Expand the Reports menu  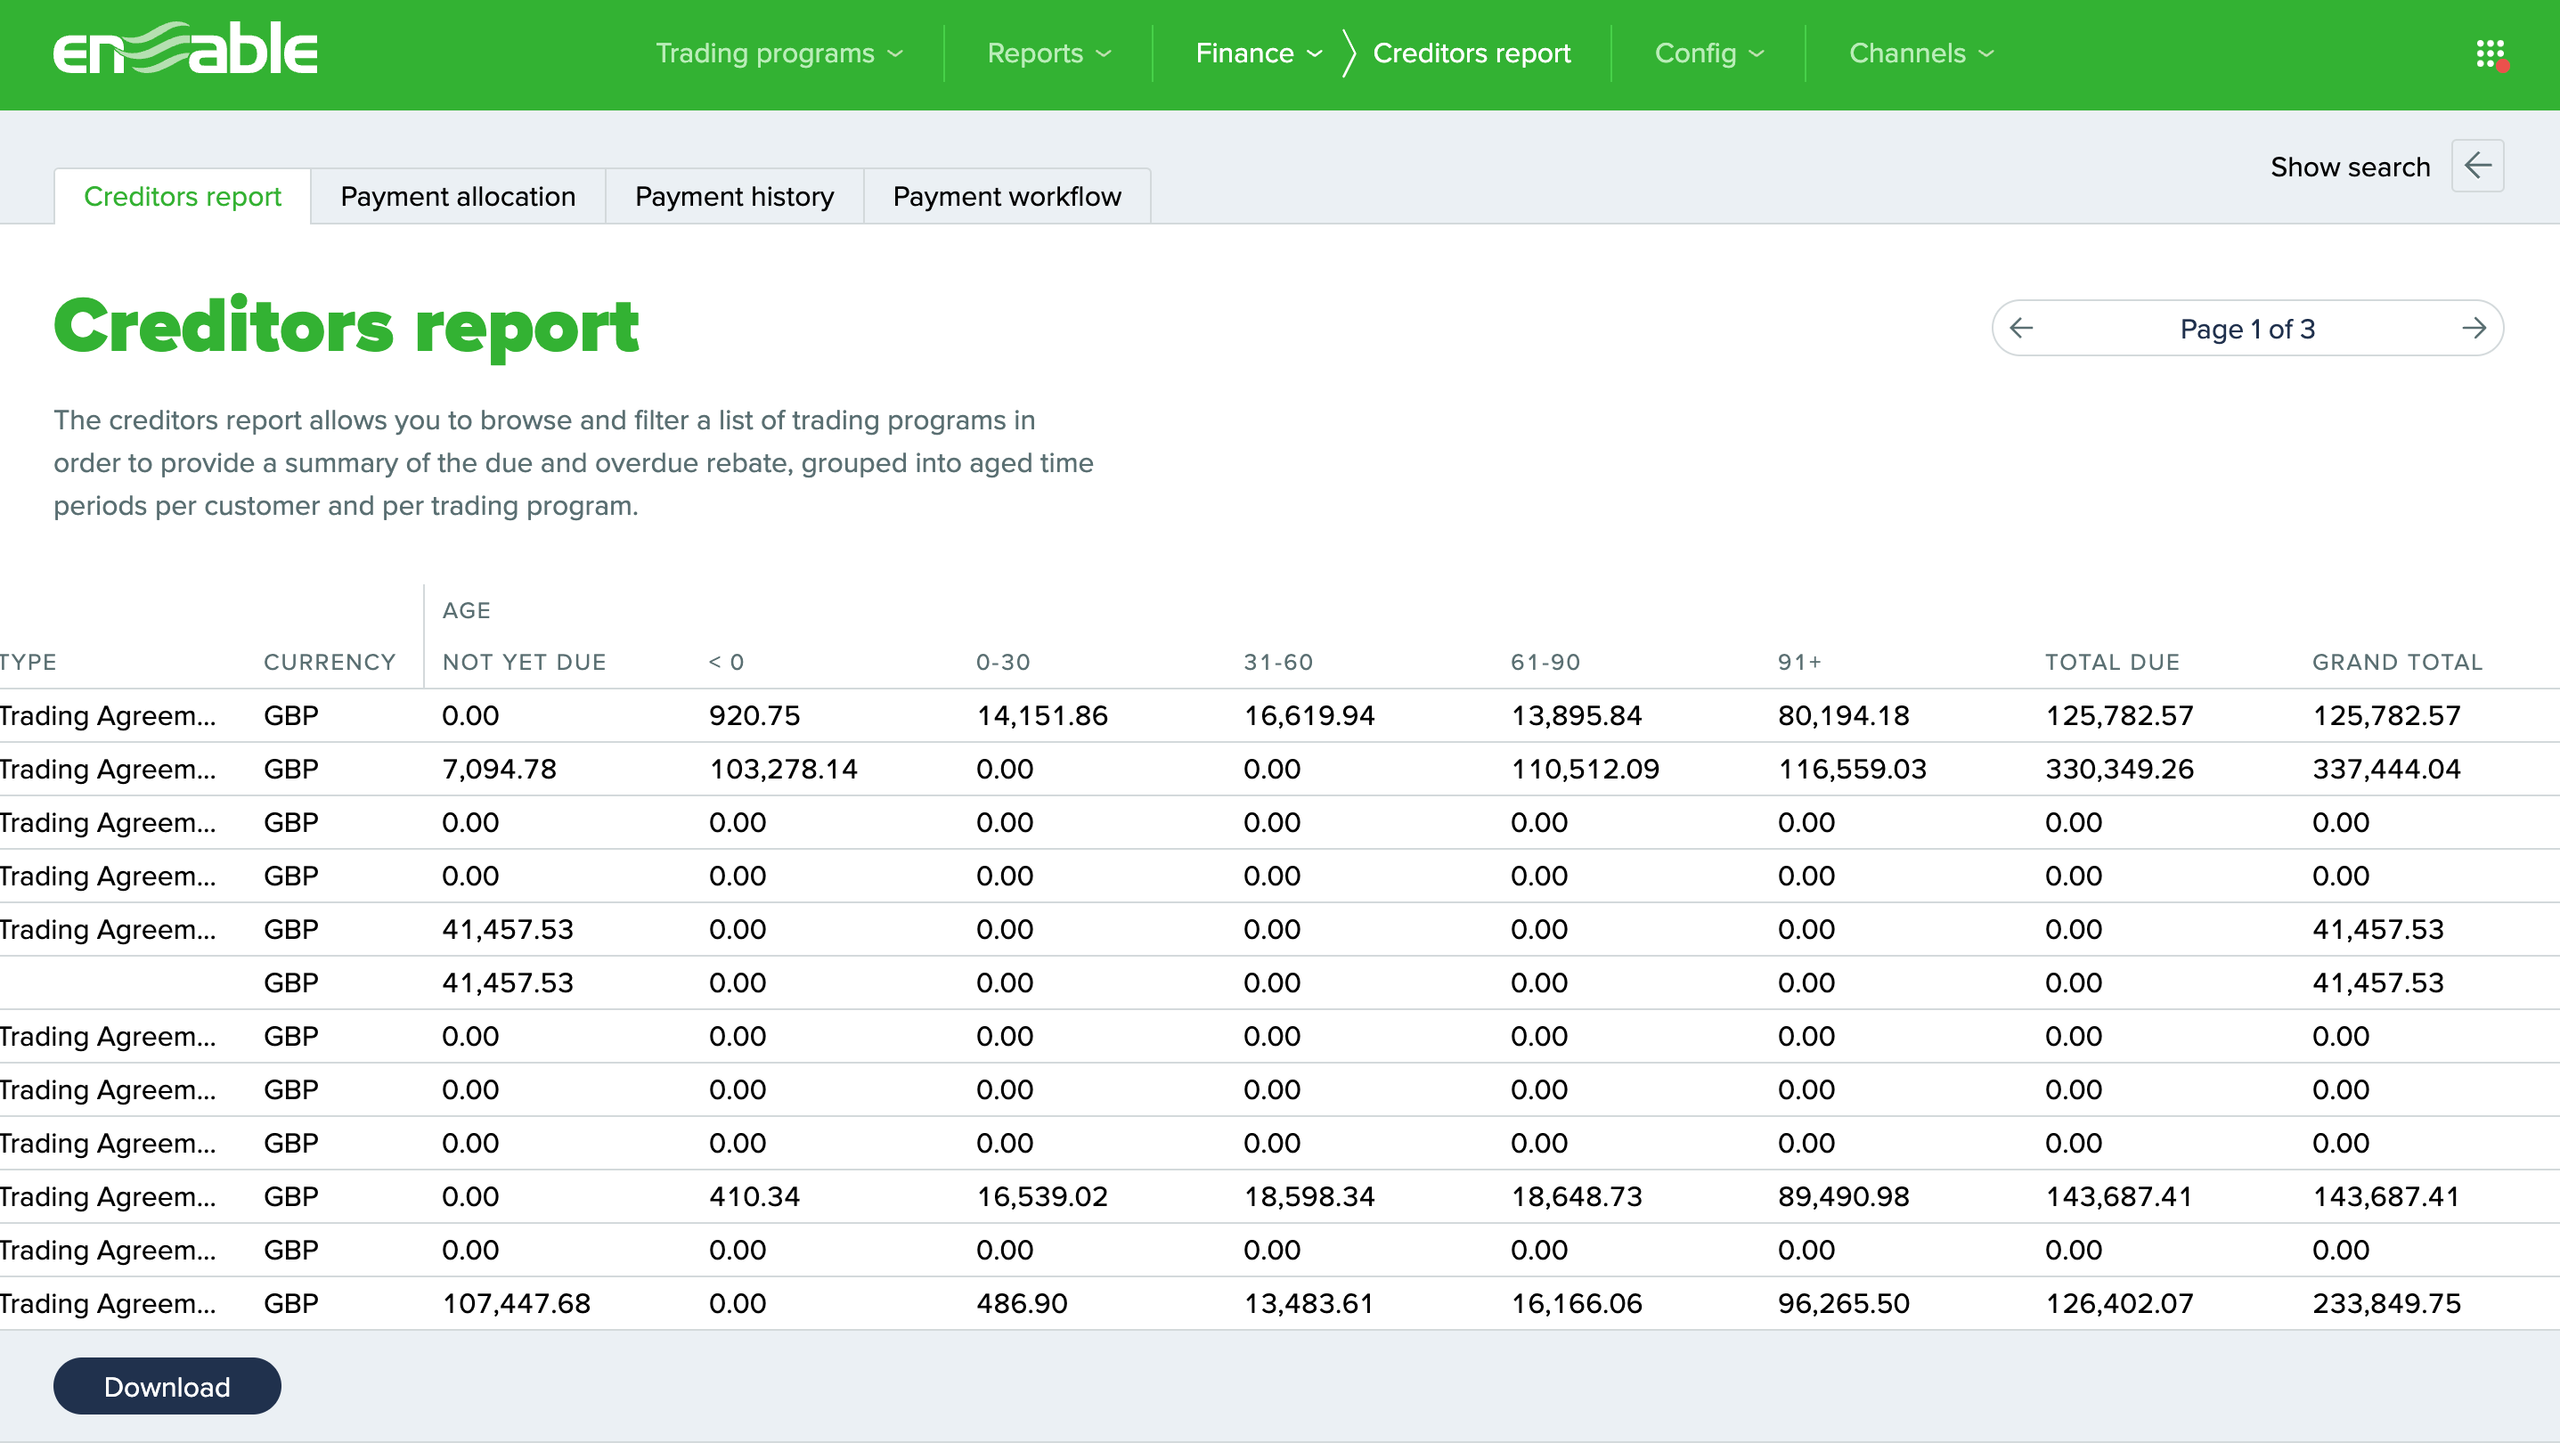[x=1049, y=53]
